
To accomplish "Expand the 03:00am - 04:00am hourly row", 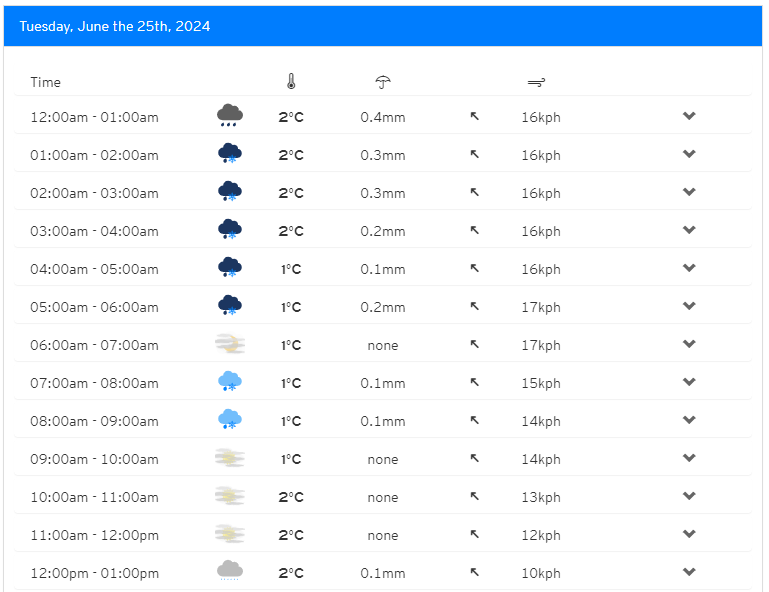I will [x=689, y=230].
